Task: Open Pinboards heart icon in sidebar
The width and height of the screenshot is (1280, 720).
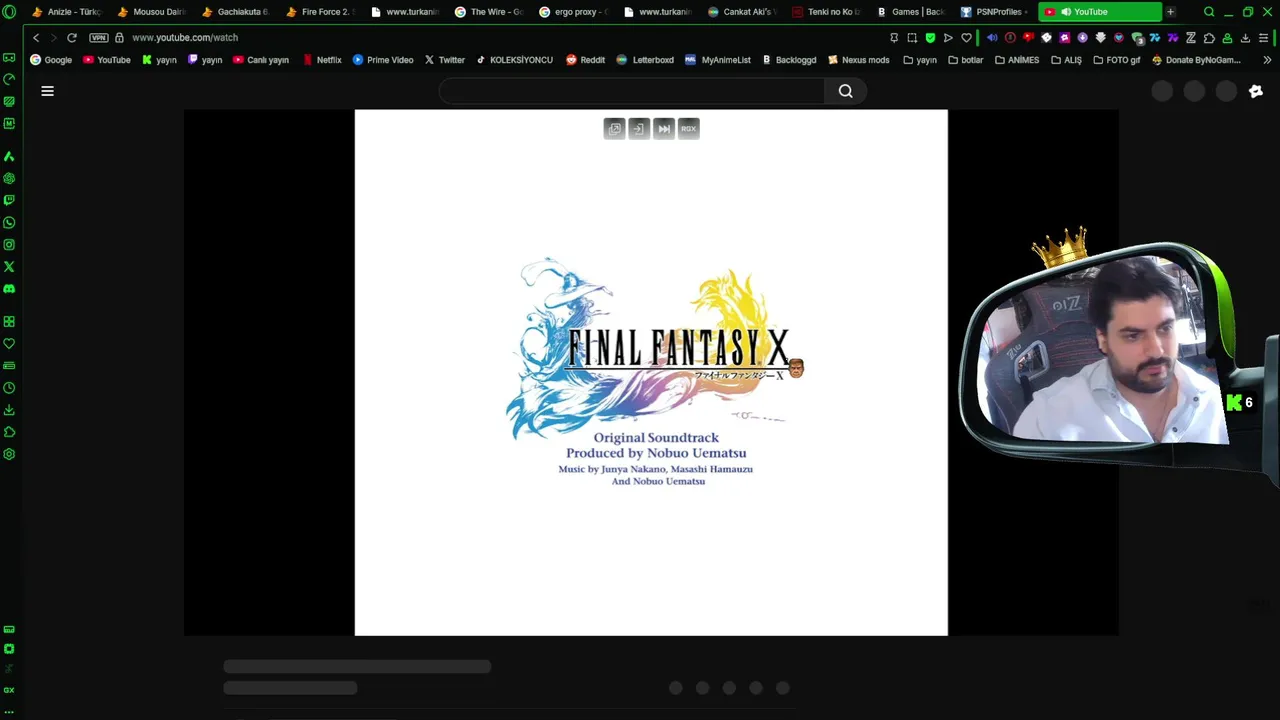Action: tap(9, 343)
